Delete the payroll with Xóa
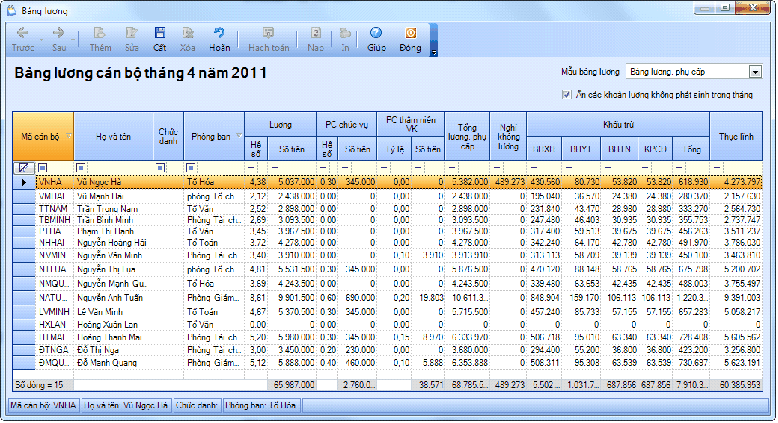This screenshot has height=423, width=778. tap(188, 40)
